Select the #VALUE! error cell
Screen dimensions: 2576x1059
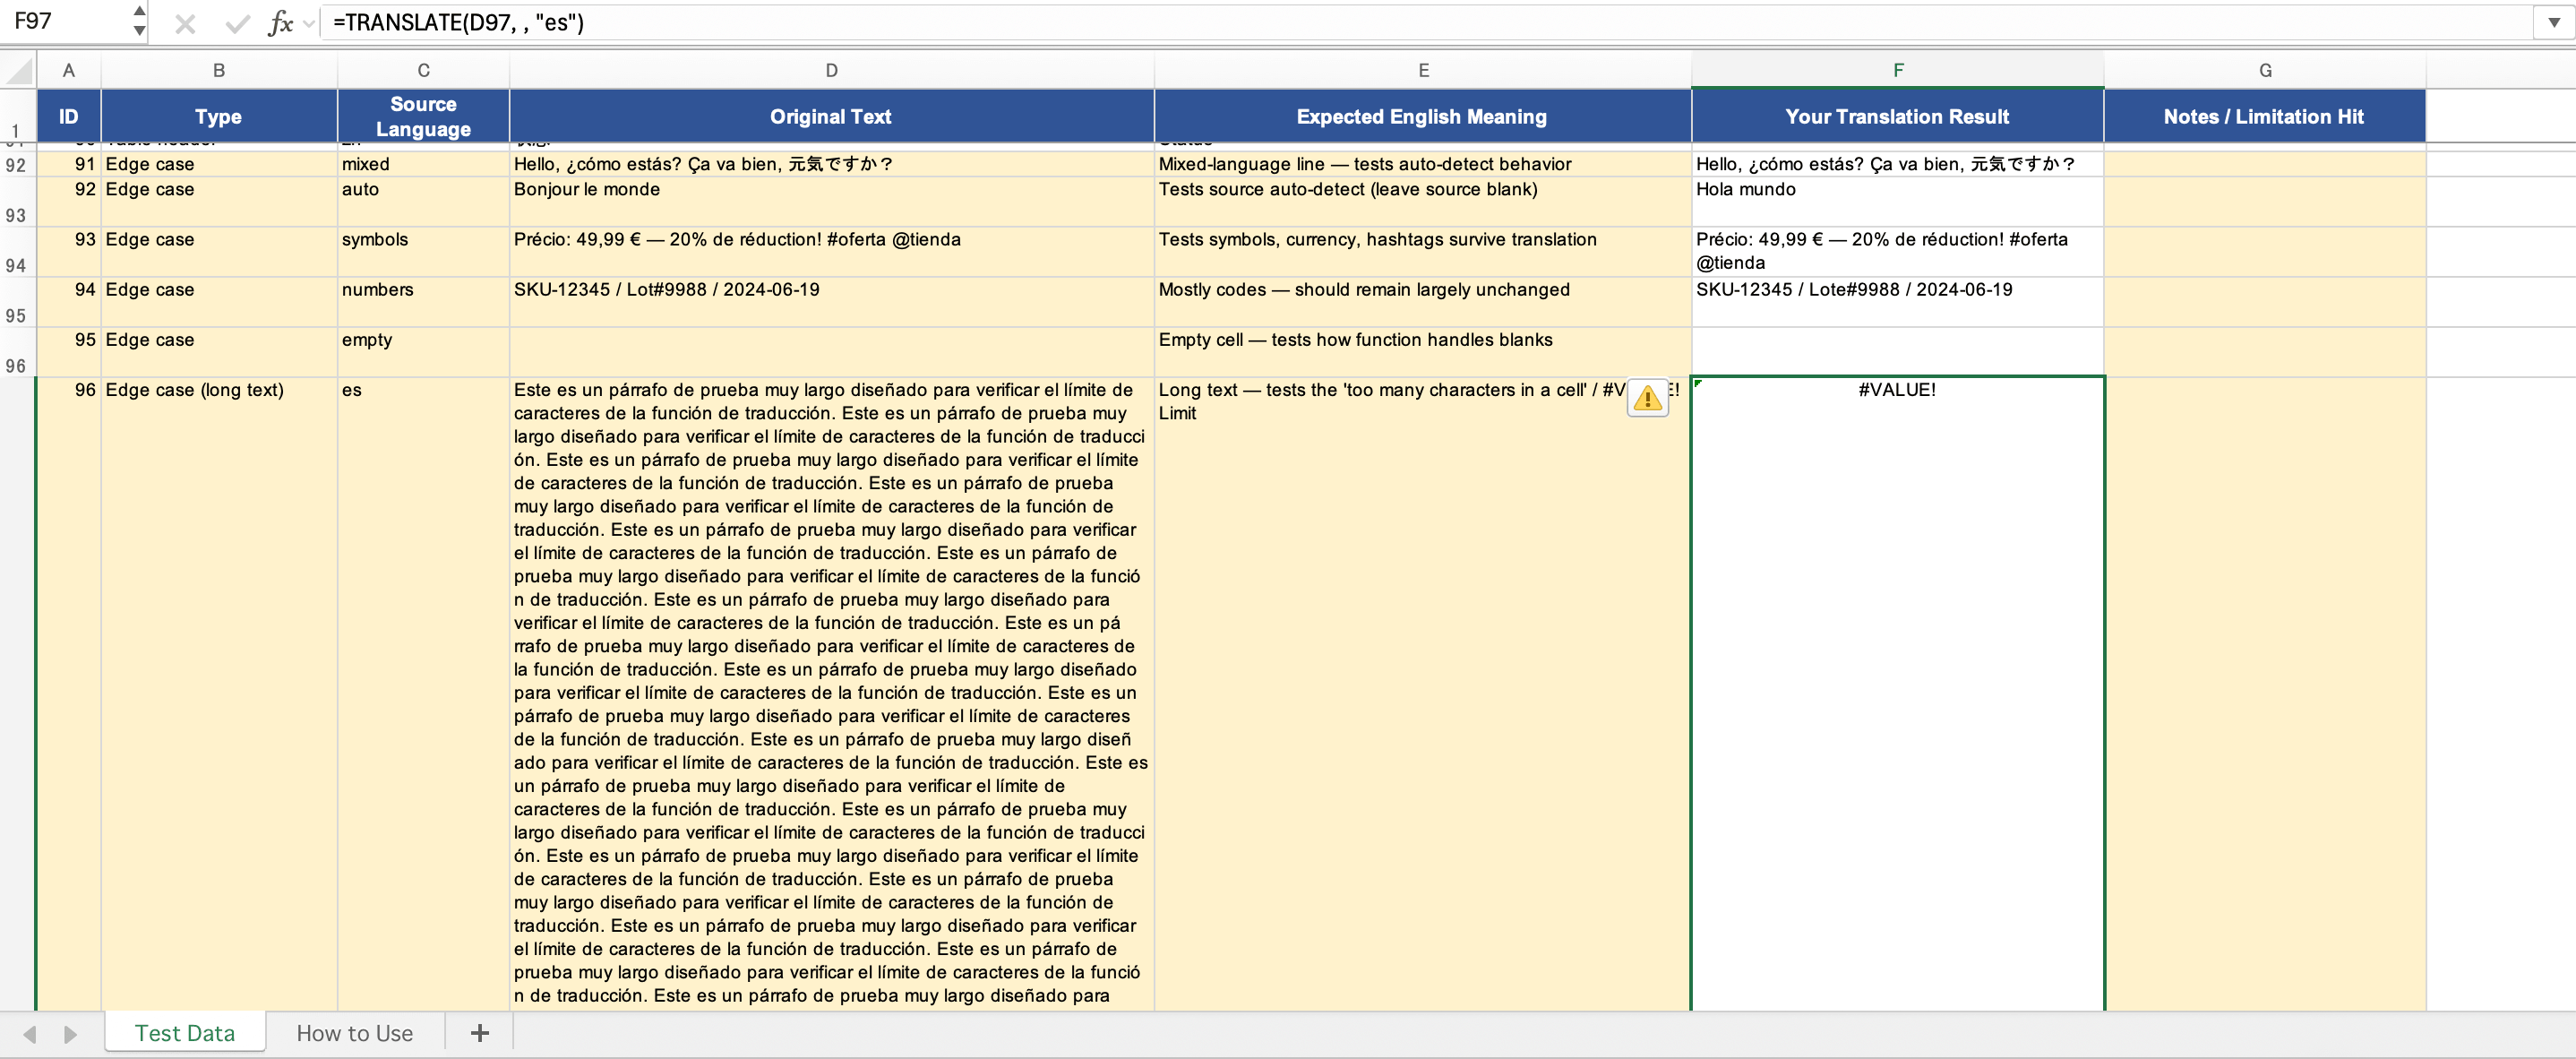point(1897,693)
